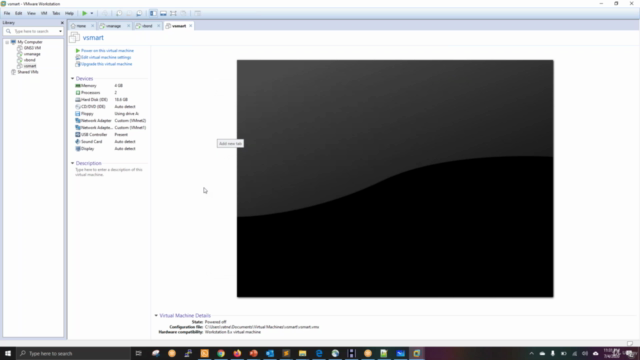Enter full screen mode via toolbar
640x360 pixels.
pyautogui.click(x=173, y=13)
